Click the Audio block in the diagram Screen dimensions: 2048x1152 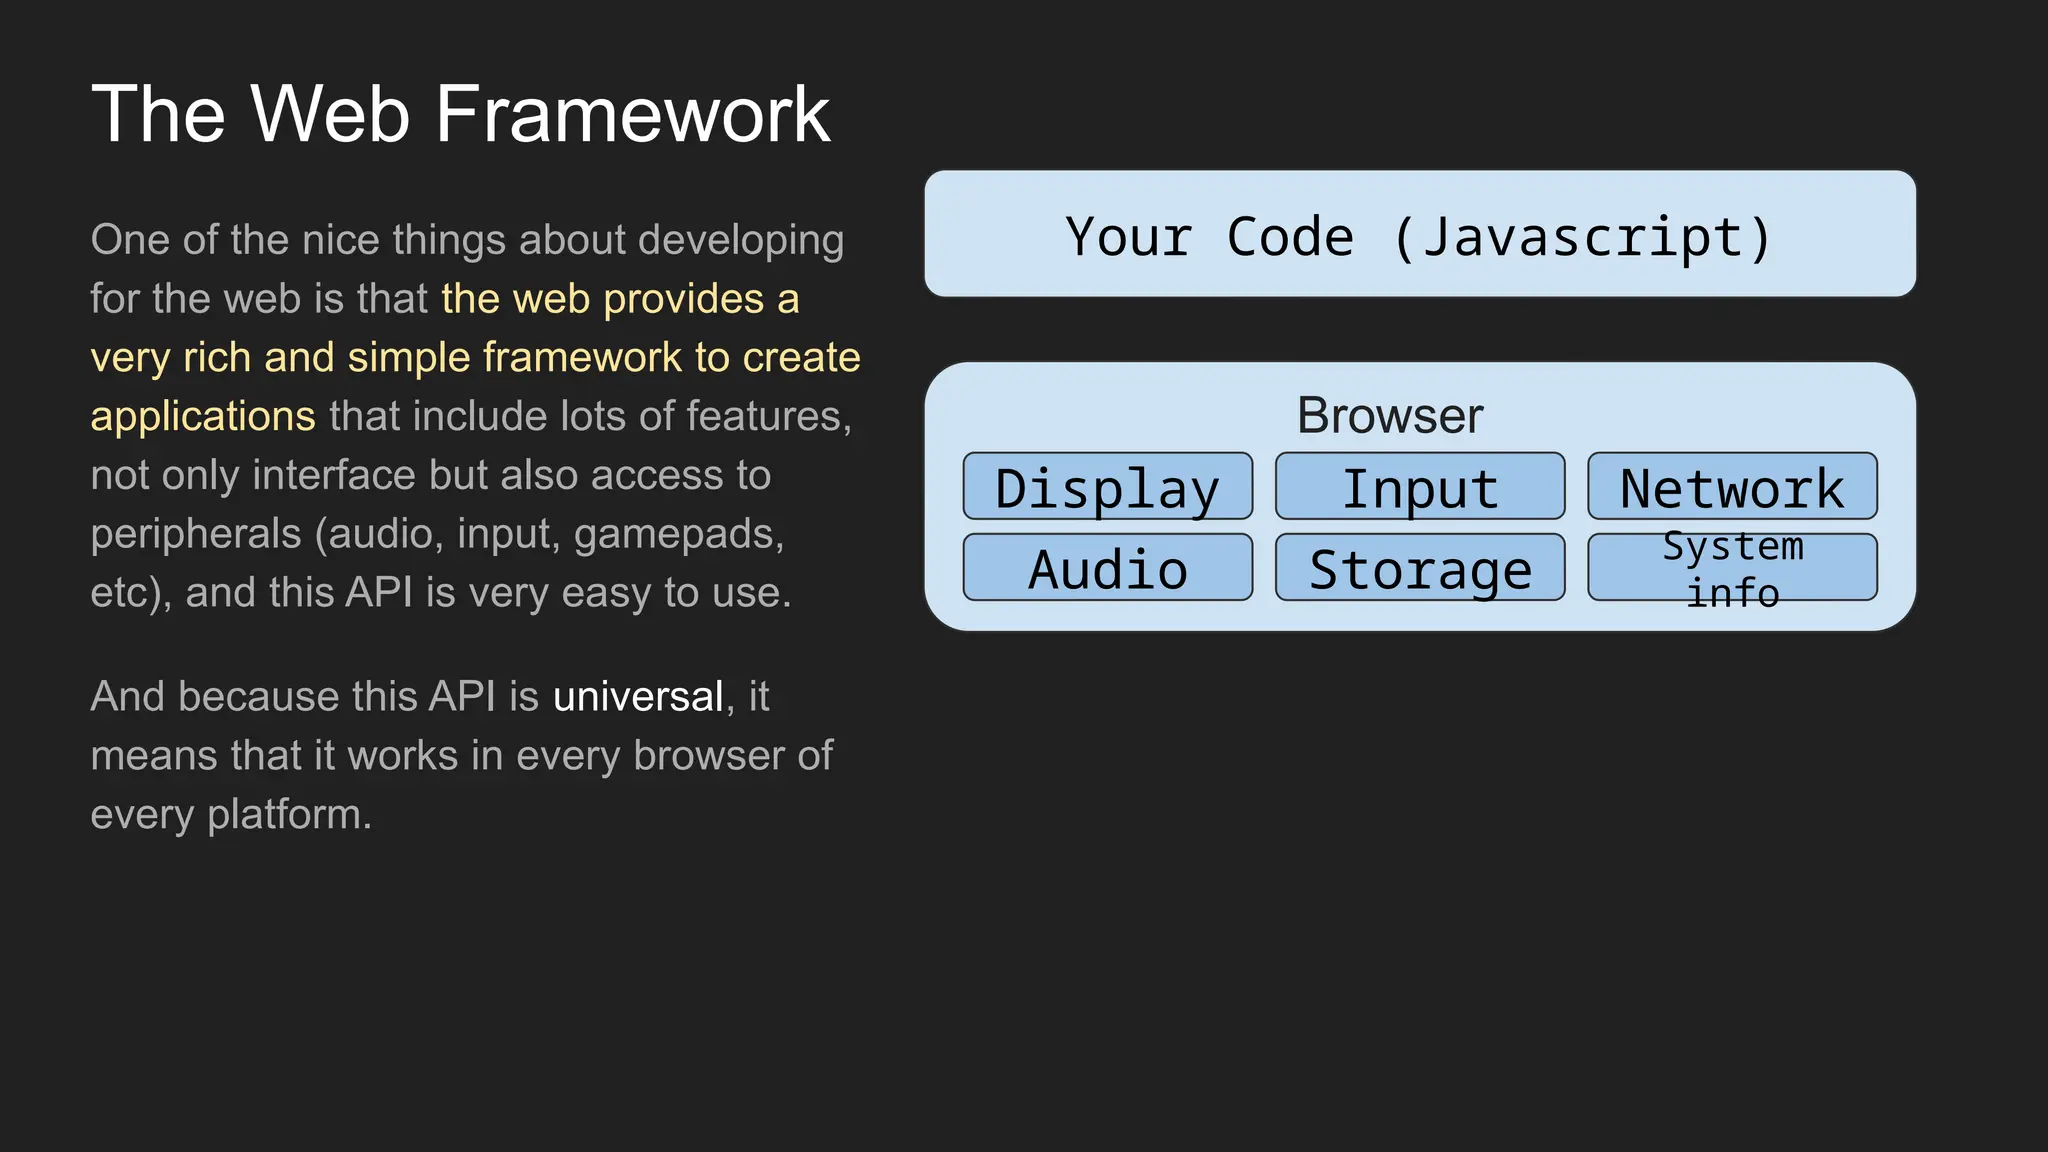(1108, 567)
